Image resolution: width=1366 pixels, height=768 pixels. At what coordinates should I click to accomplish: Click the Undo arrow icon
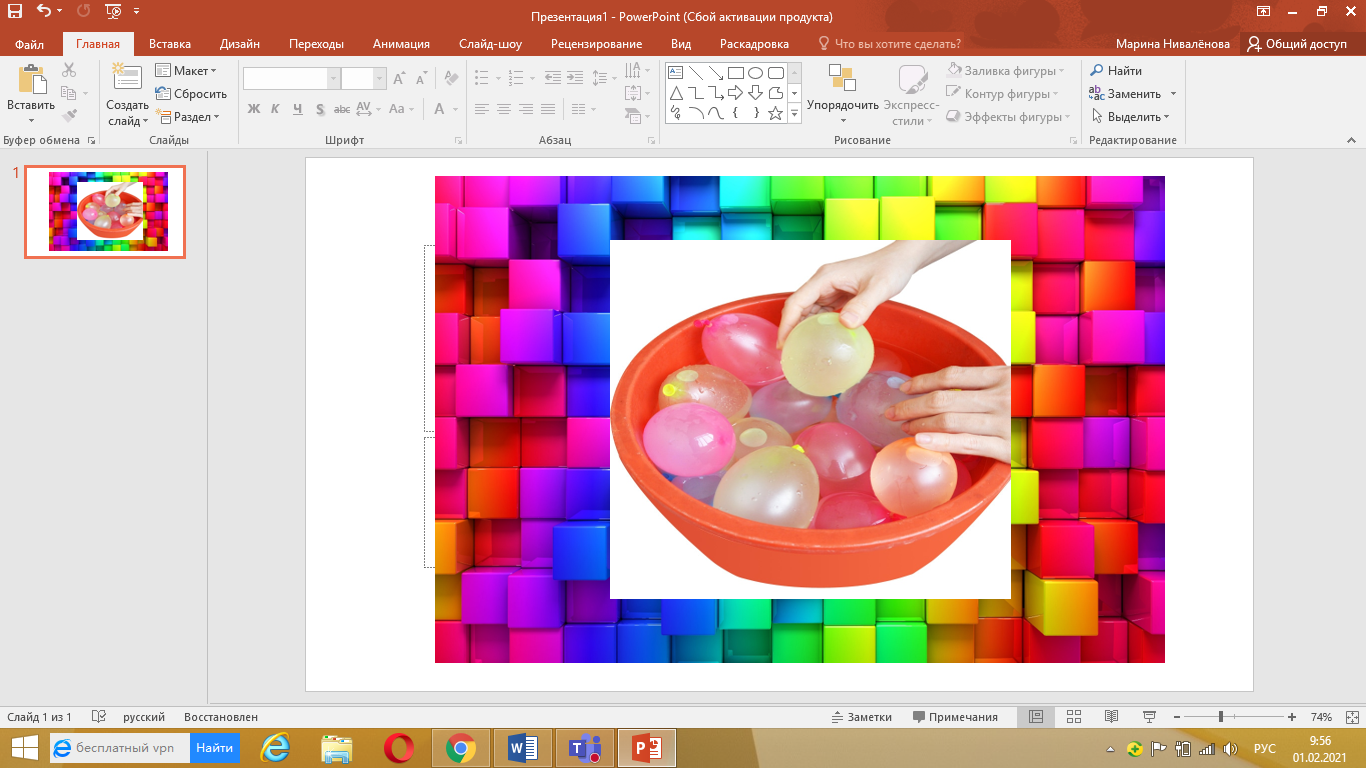click(43, 13)
